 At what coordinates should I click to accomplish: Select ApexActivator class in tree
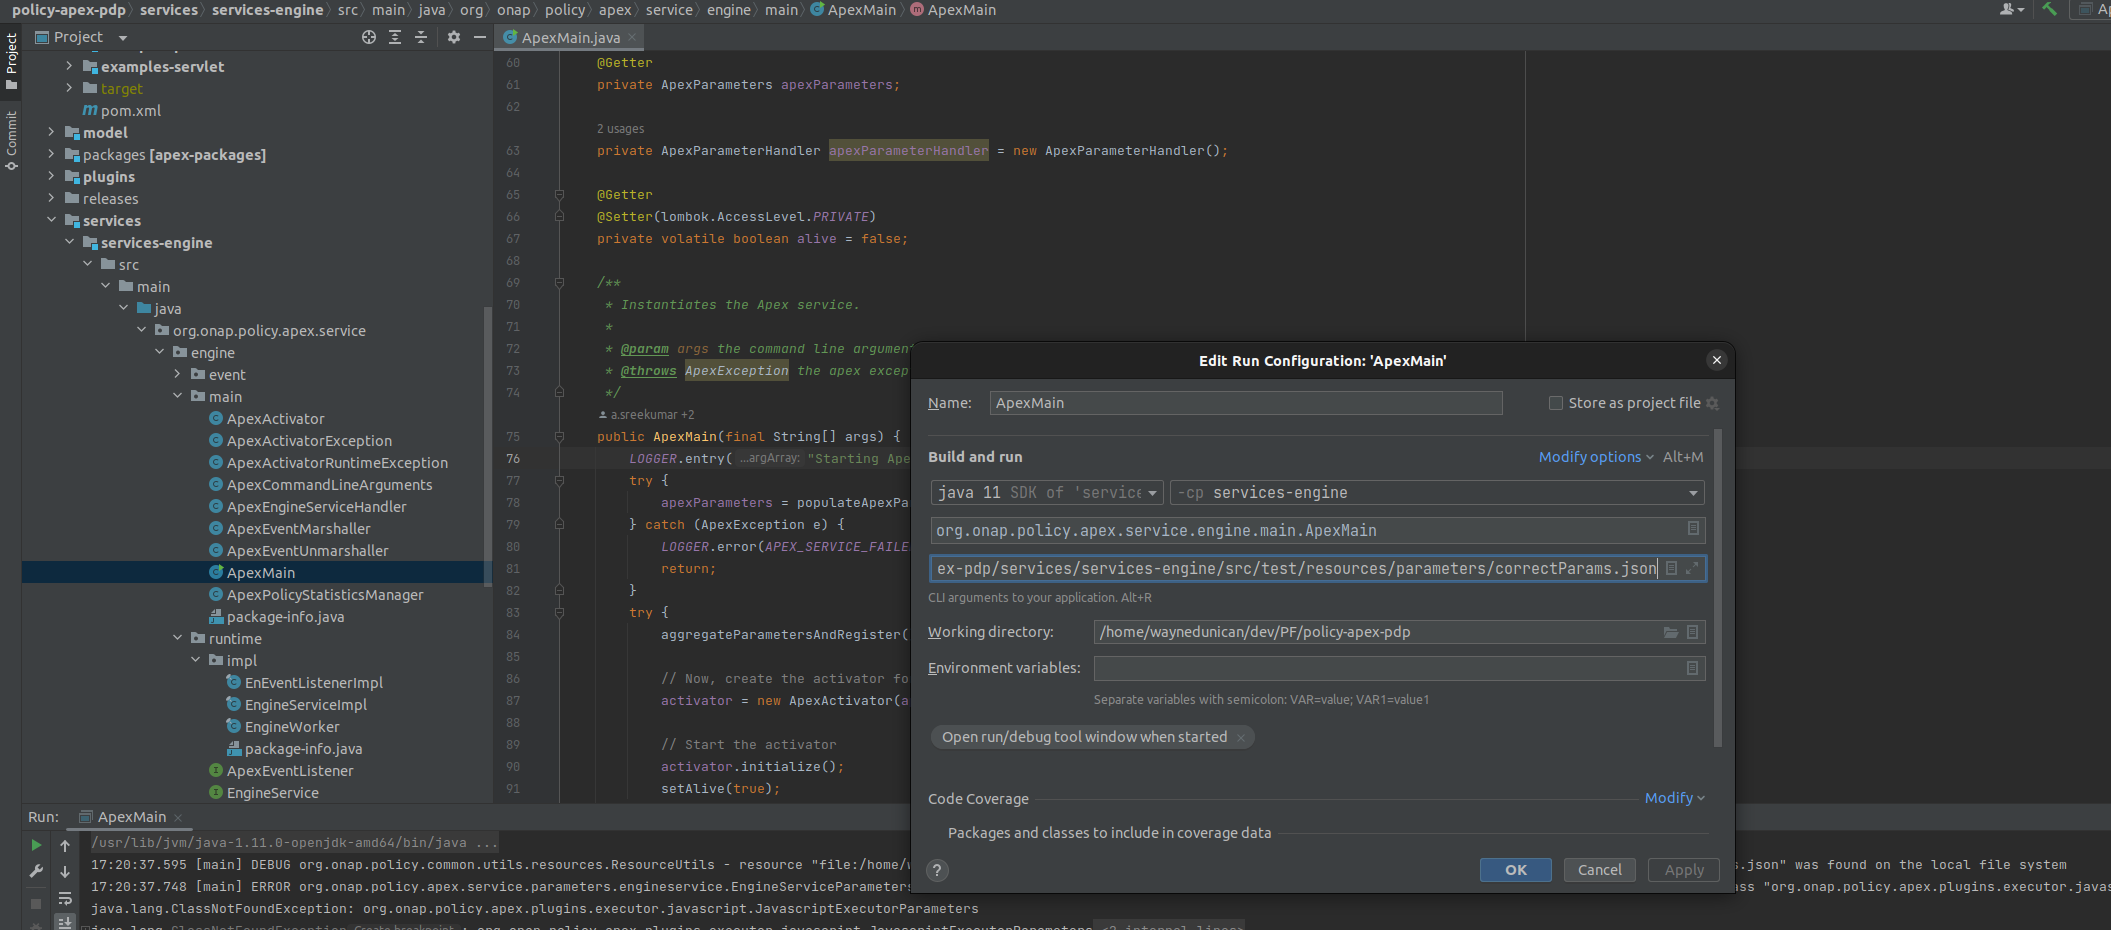click(x=276, y=419)
